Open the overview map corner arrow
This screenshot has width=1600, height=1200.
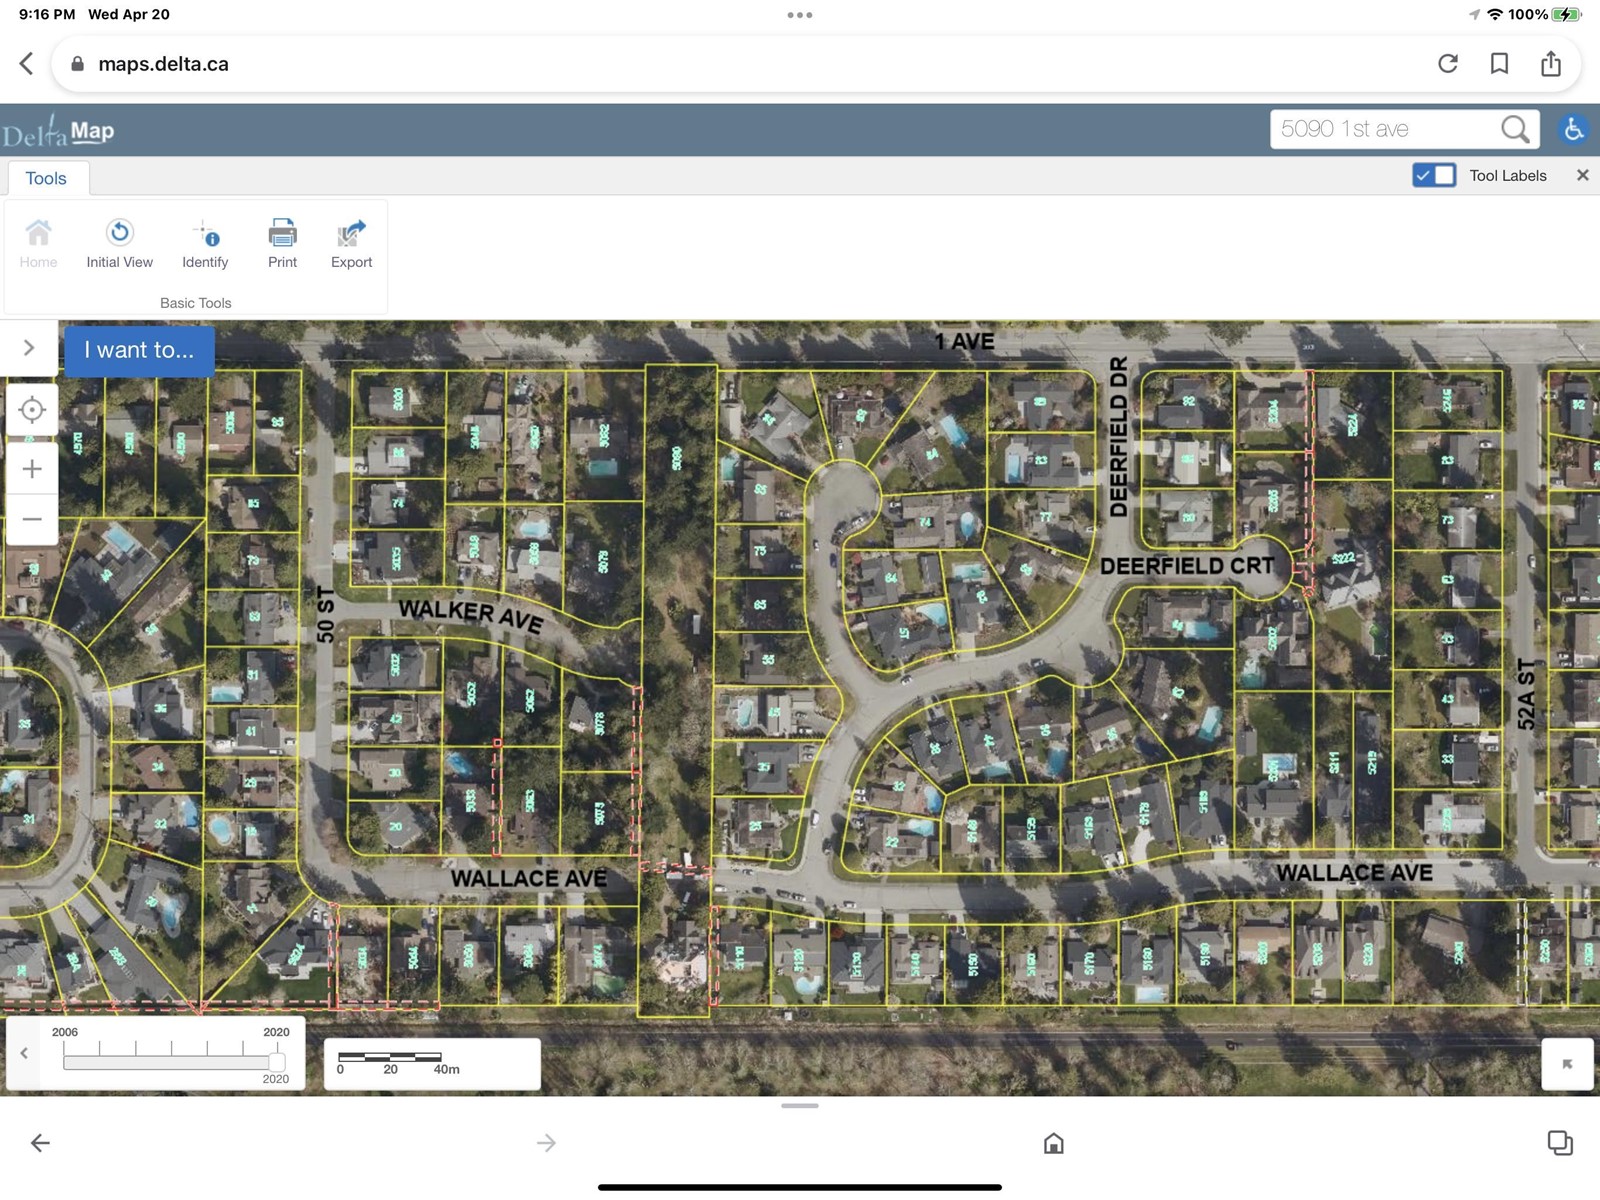1566,1064
